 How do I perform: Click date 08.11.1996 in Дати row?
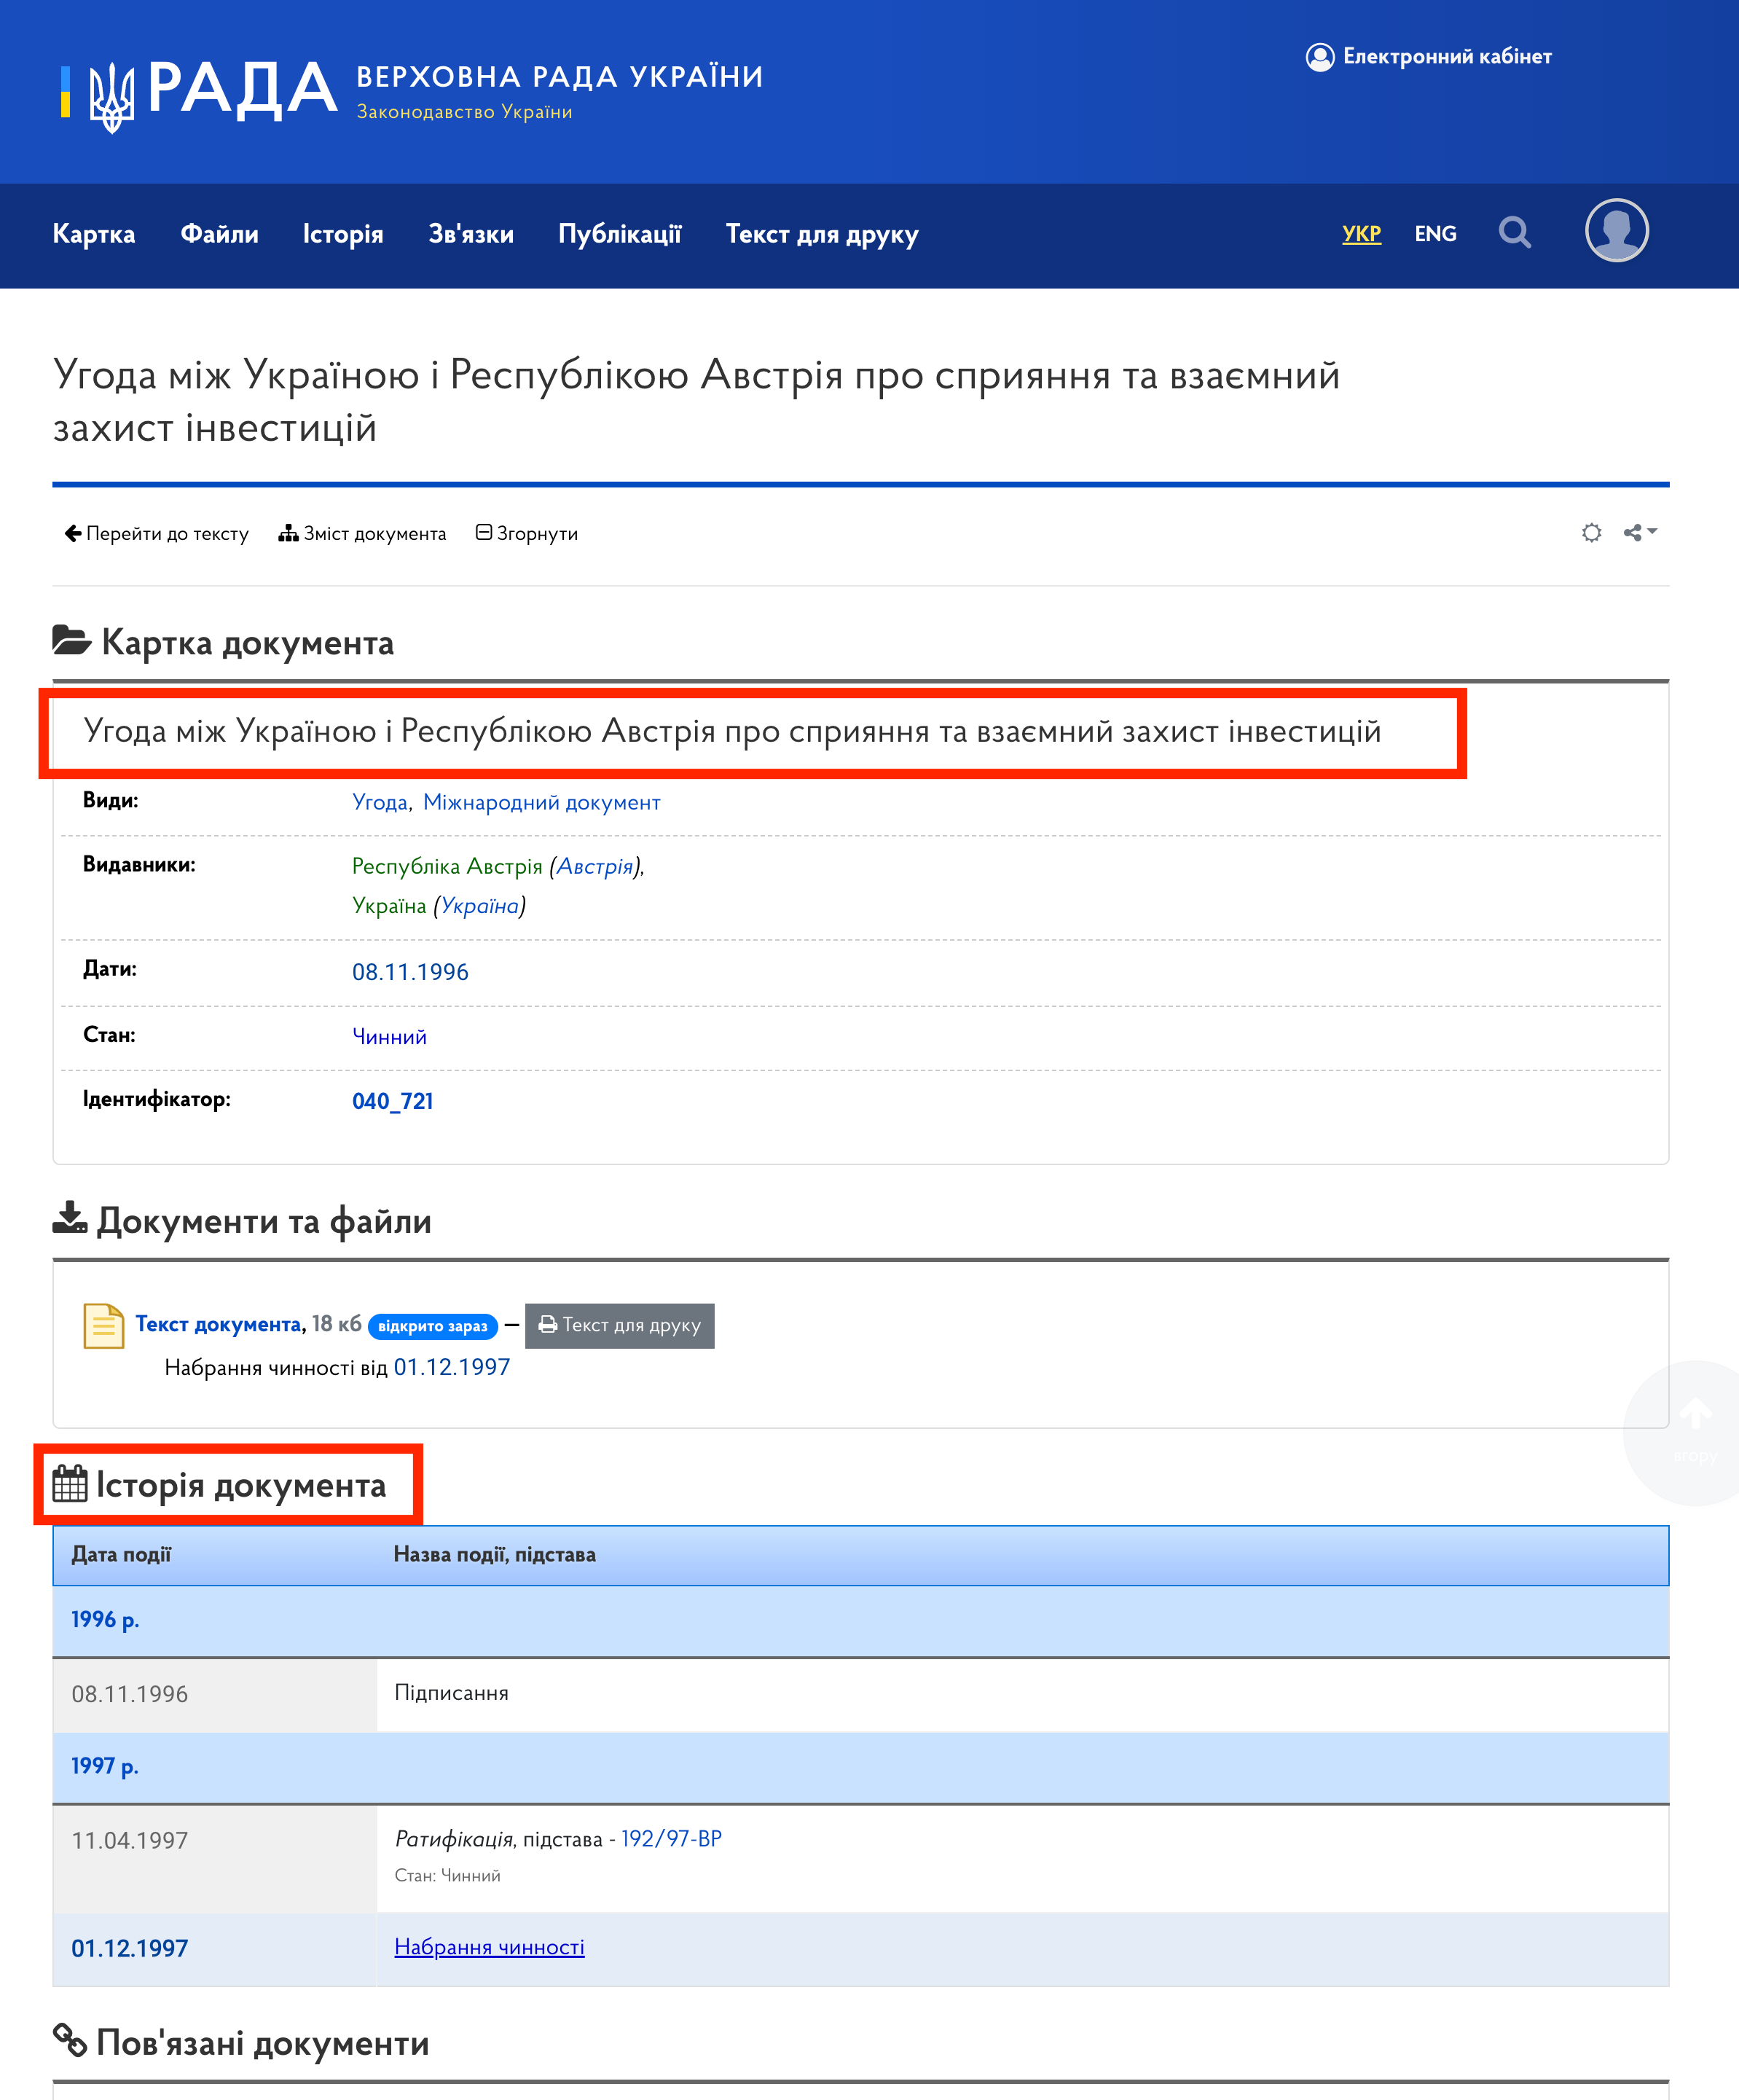pos(410,972)
